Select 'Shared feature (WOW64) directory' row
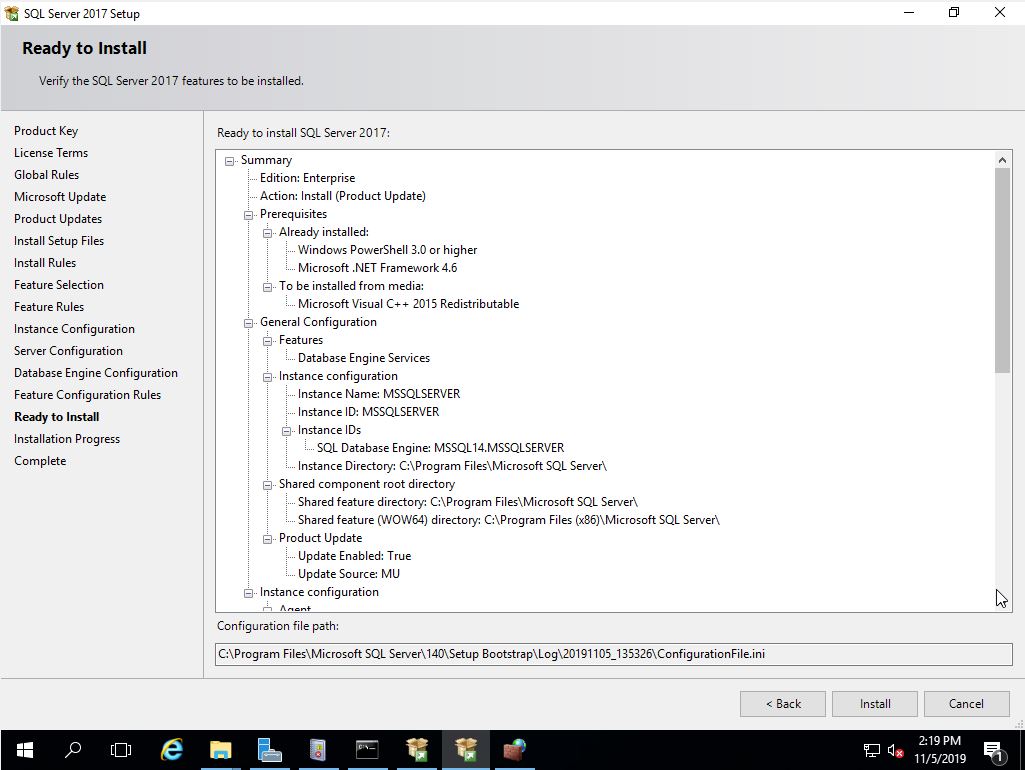This screenshot has height=770, width=1025. 509,520
